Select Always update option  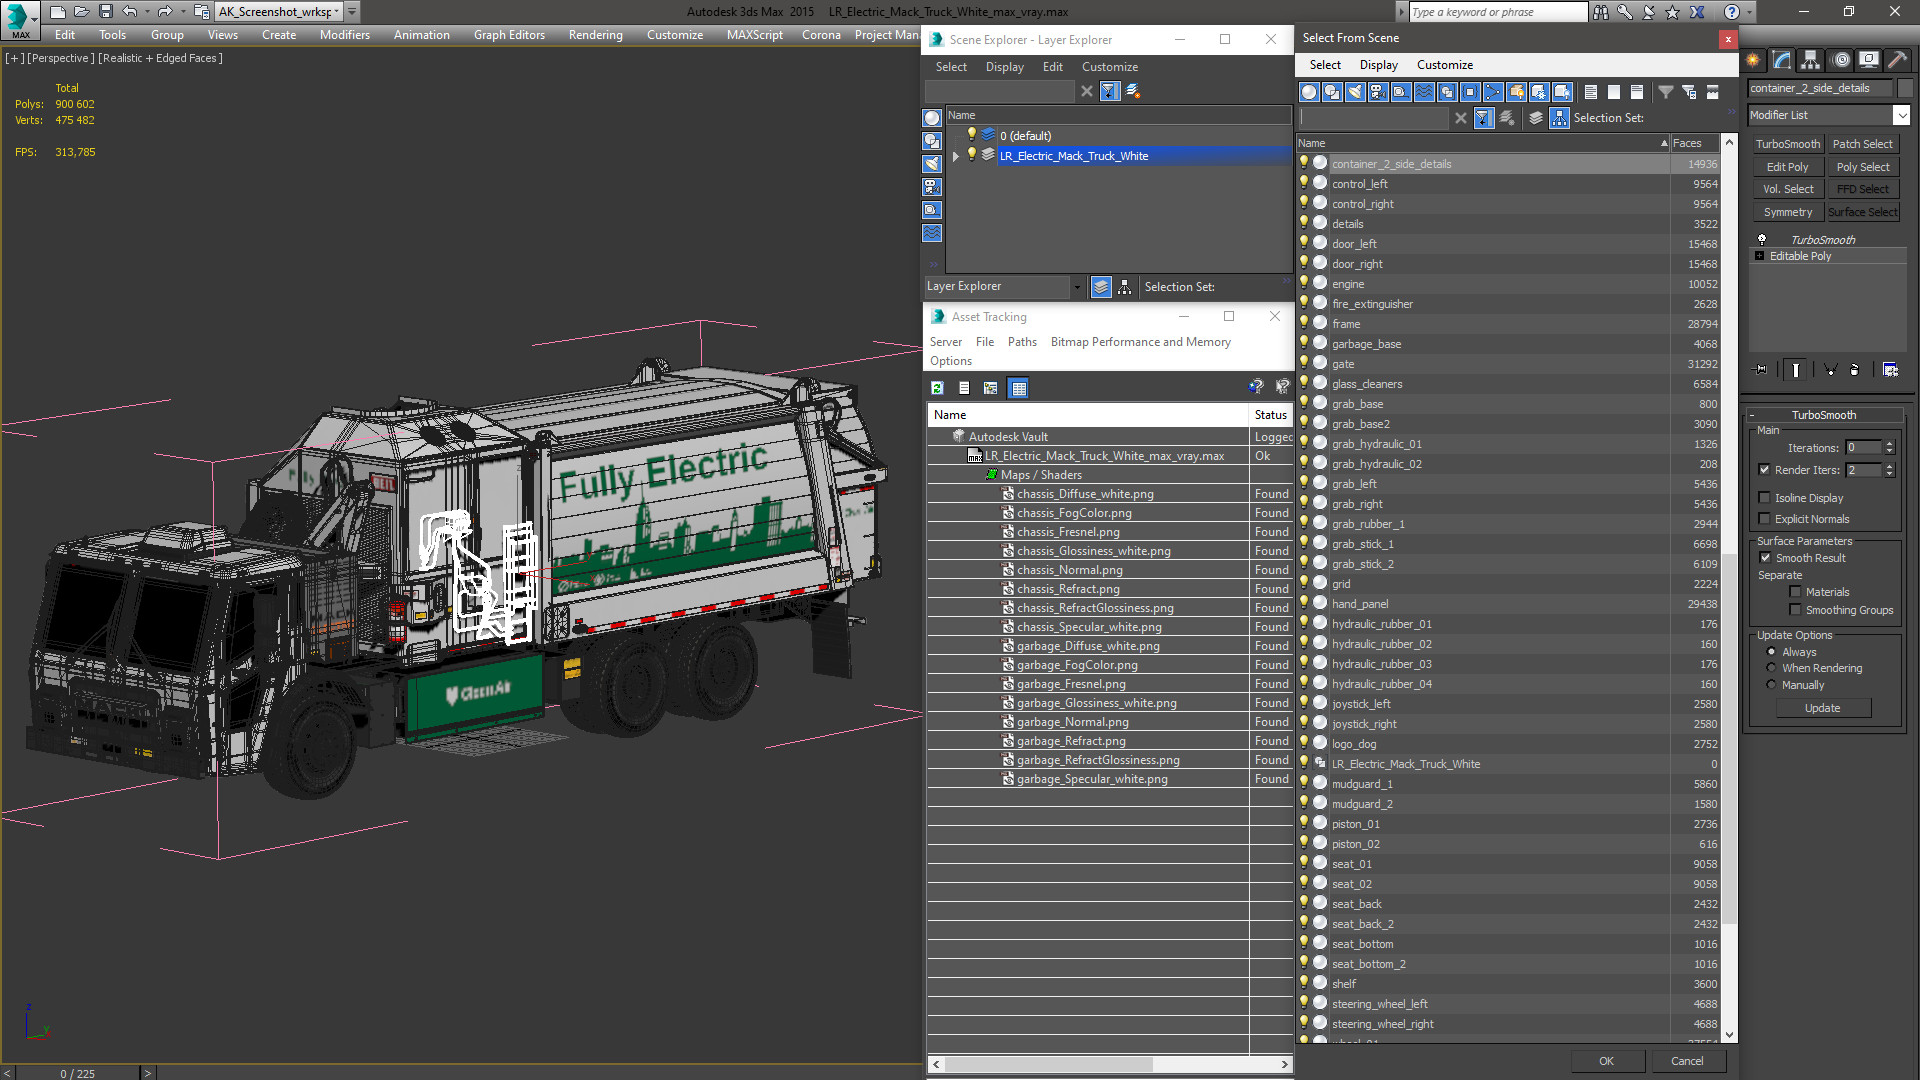point(1772,652)
